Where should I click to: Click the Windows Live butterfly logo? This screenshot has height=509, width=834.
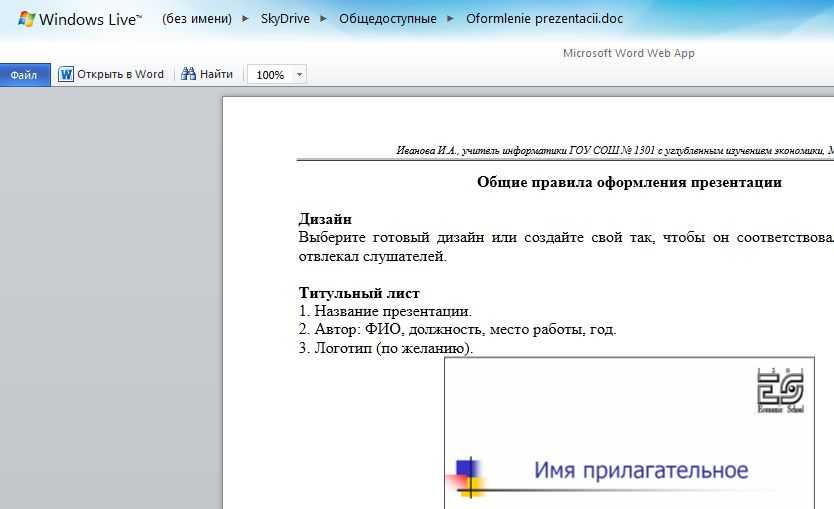(x=25, y=19)
